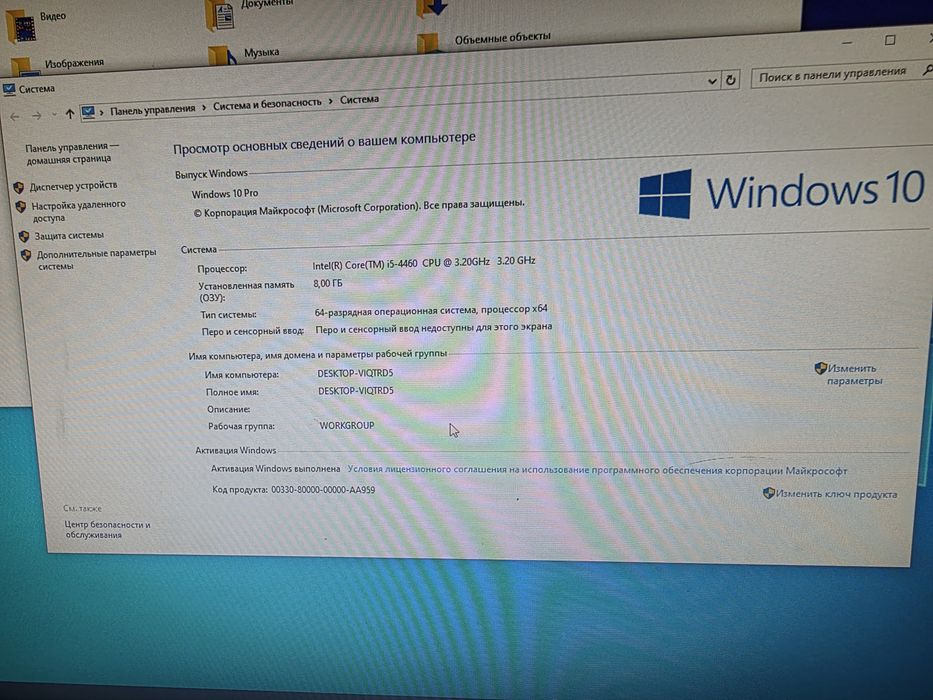Image resolution: width=933 pixels, height=700 pixels.
Task: Open the Изображения folder in the background window
Action: click(x=58, y=65)
